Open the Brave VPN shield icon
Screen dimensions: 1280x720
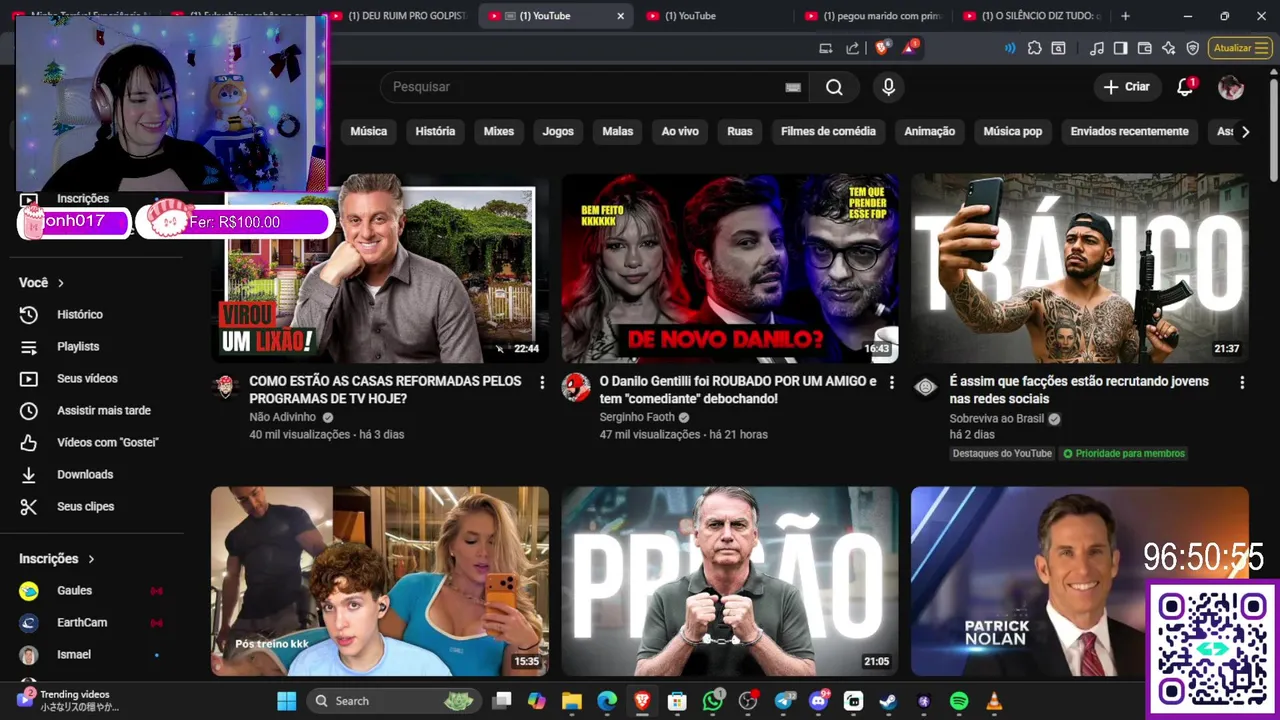(x=1192, y=48)
